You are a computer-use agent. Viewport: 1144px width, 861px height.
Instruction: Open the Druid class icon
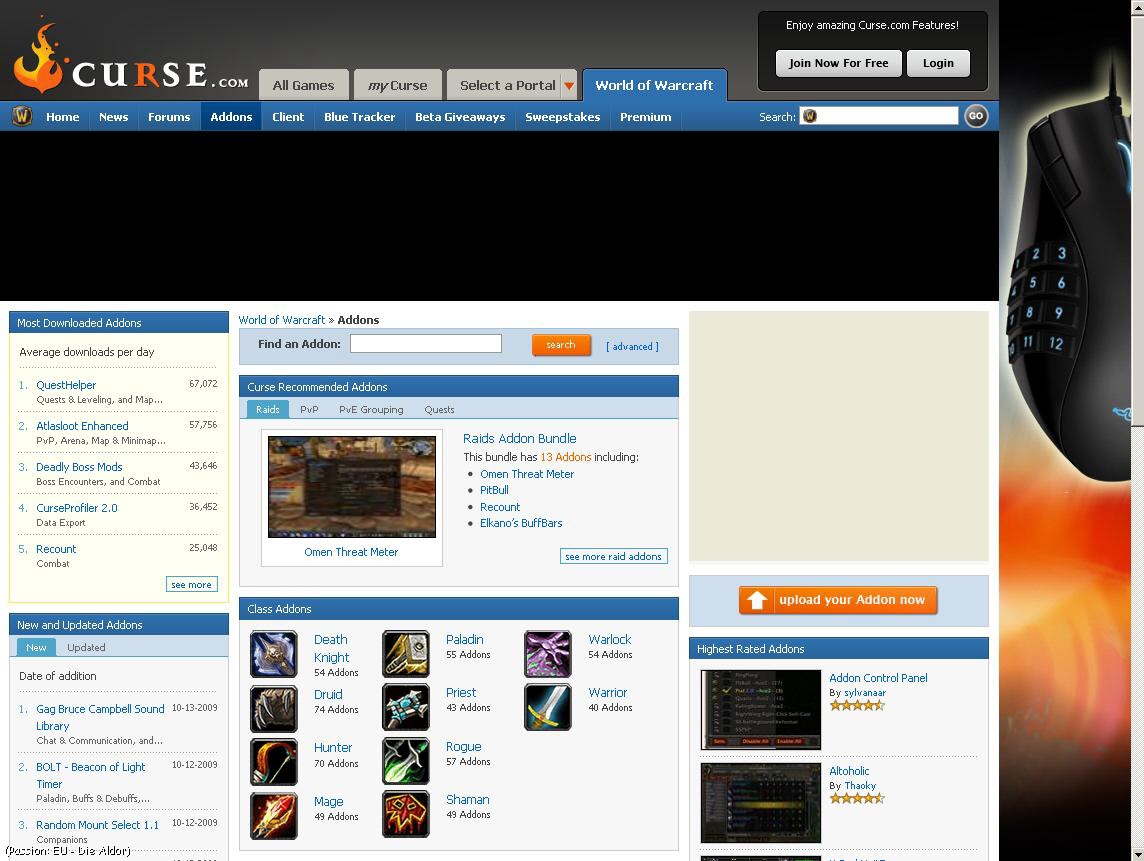(274, 709)
